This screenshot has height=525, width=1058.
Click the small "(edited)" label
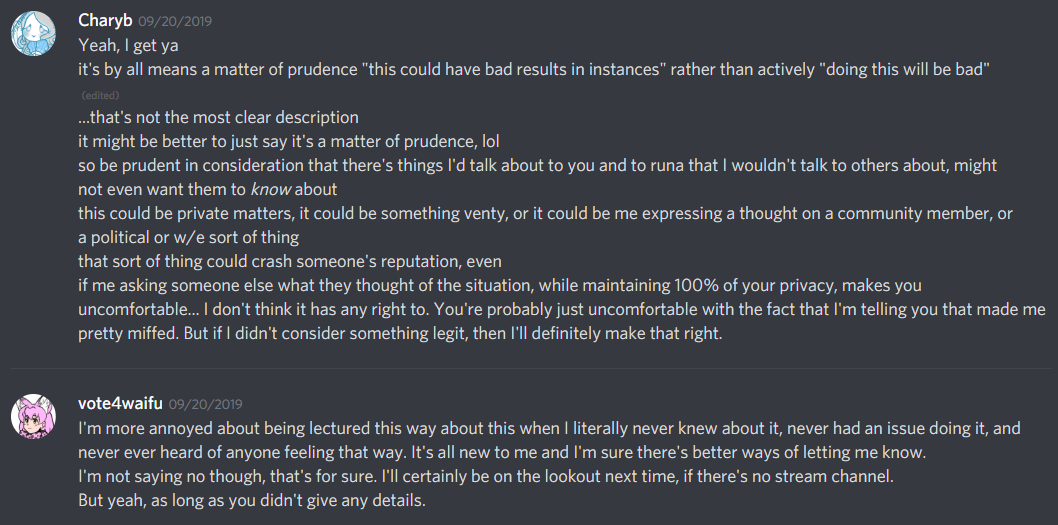tap(100, 96)
